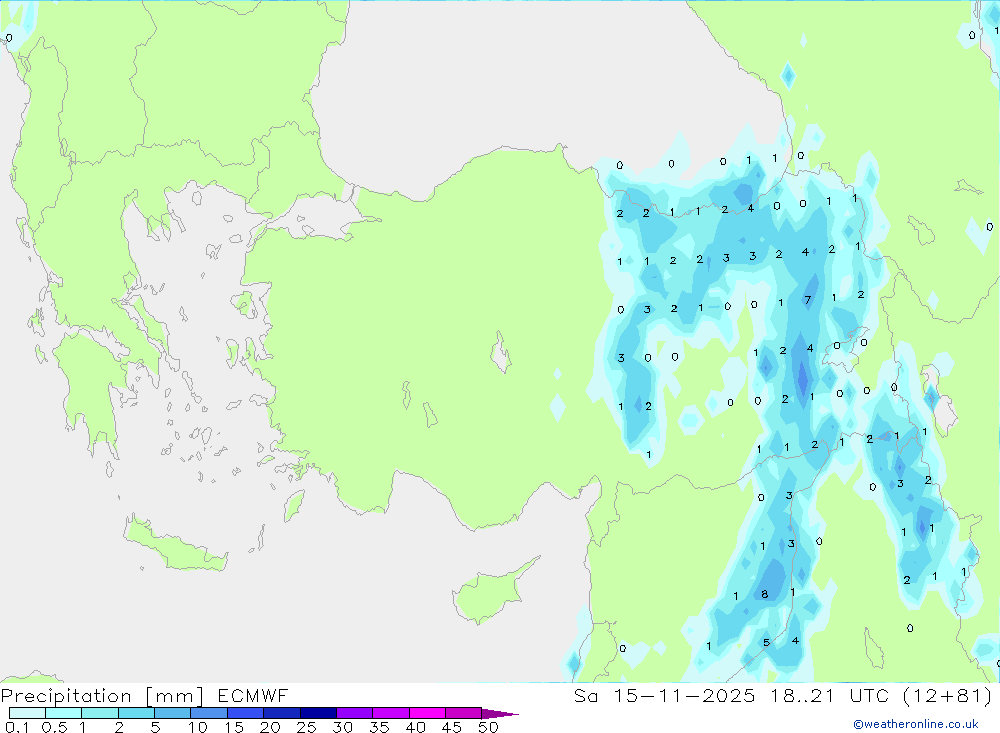Click the precipitation value 7 on map
This screenshot has height=733, width=1000.
coord(807,300)
